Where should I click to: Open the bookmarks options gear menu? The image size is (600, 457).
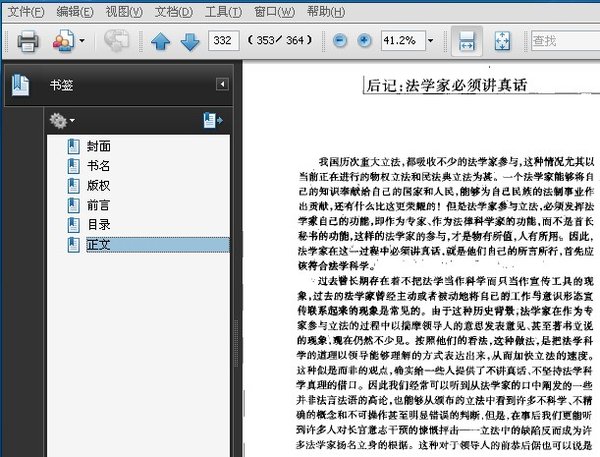point(61,121)
